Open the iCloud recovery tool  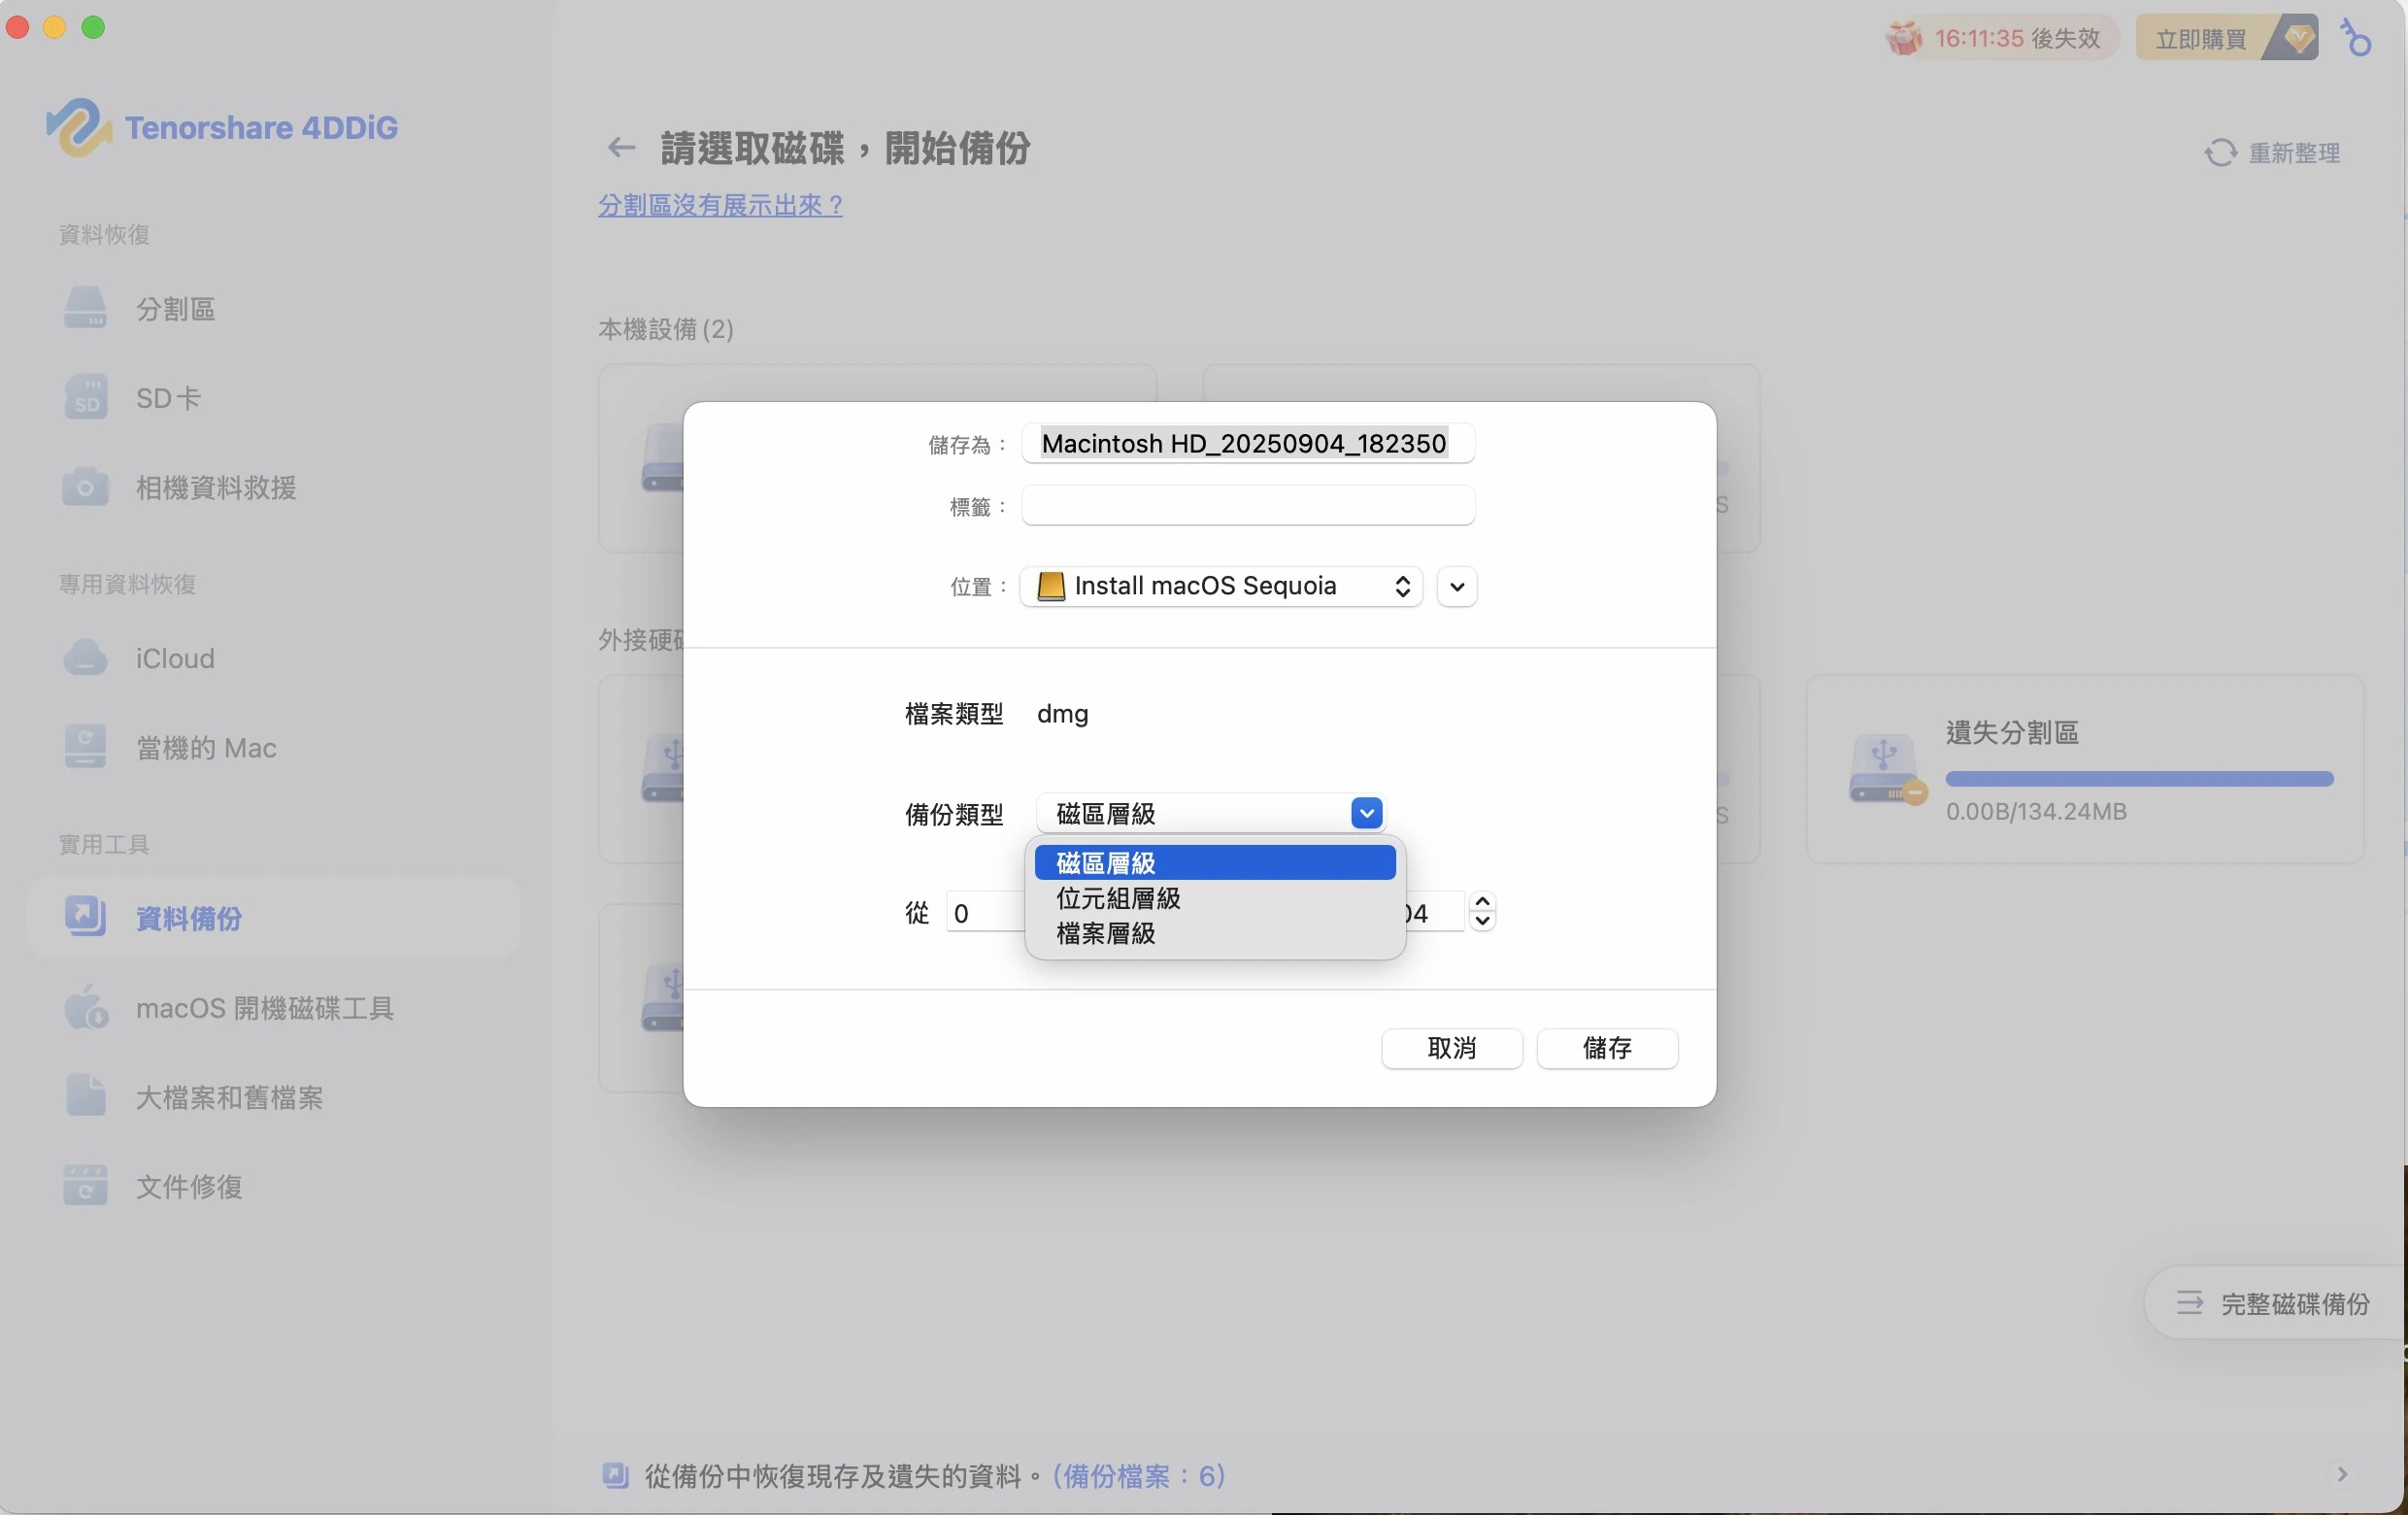[175, 658]
